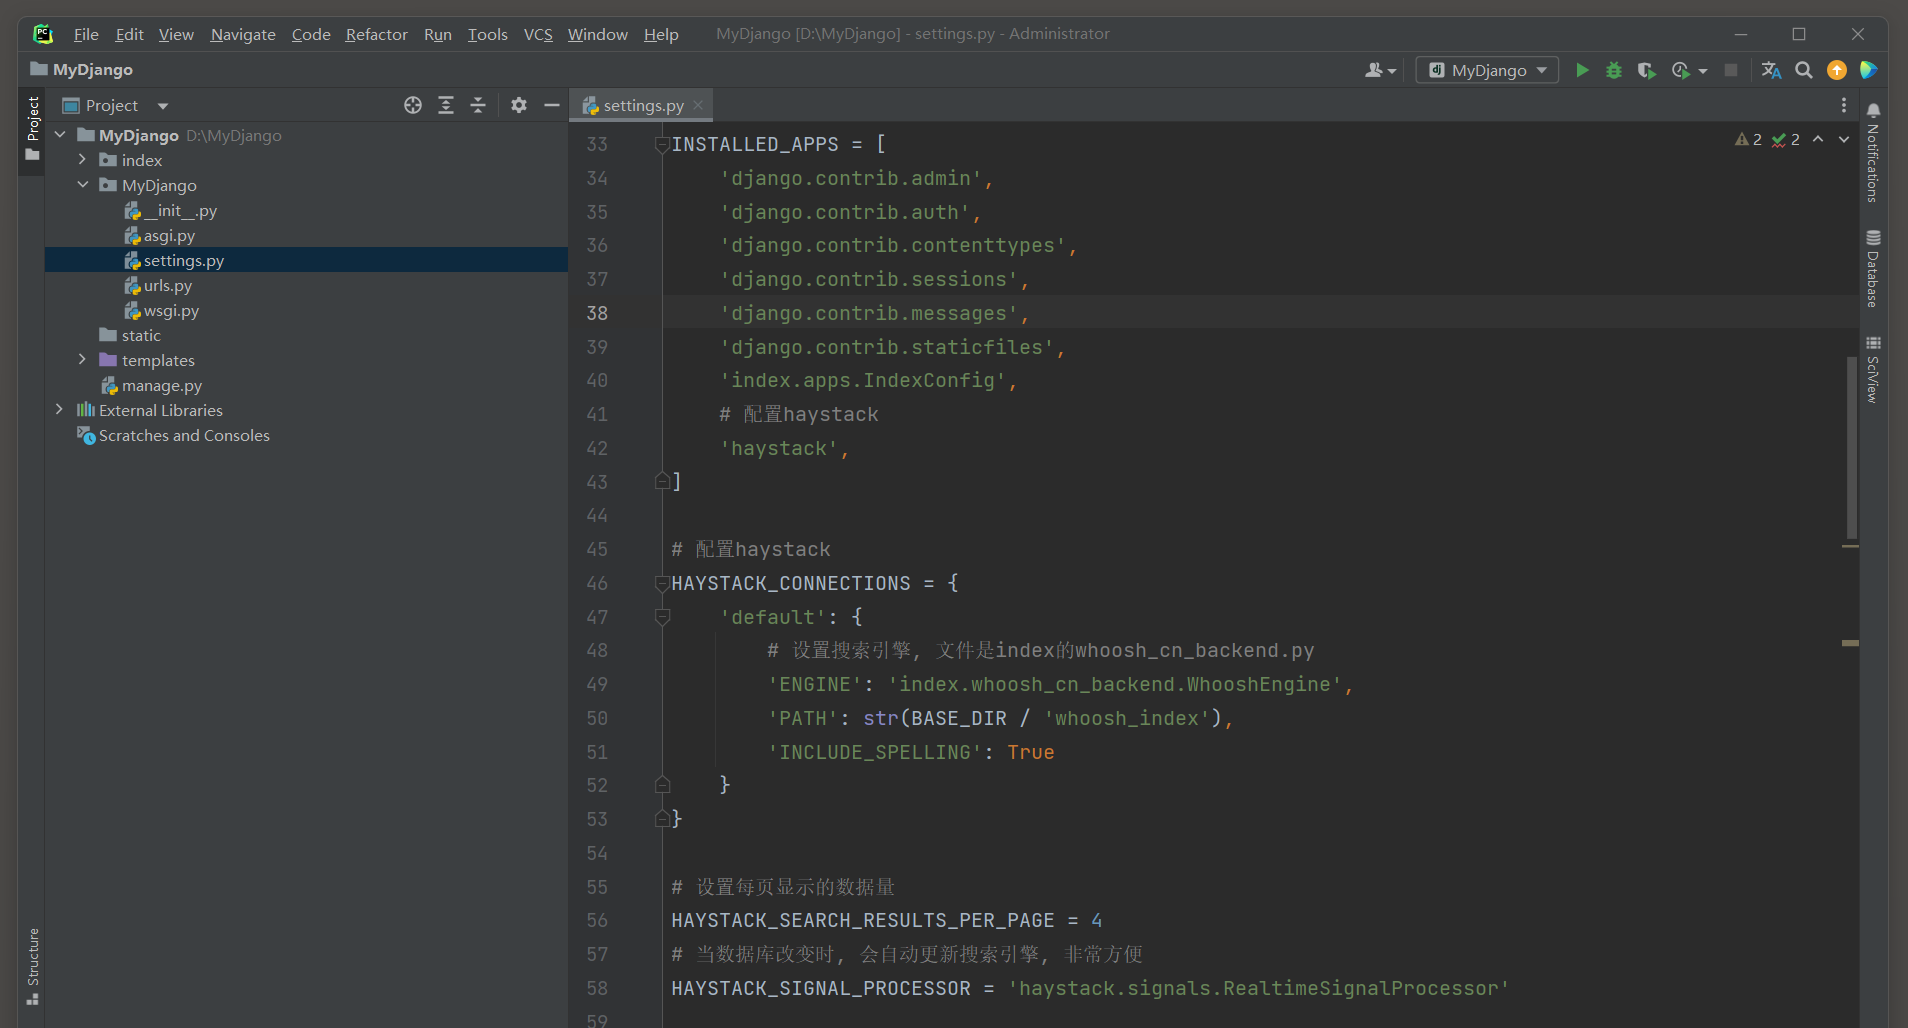Image resolution: width=1908 pixels, height=1028 pixels.
Task: Open the File menu
Action: pyautogui.click(x=86, y=34)
